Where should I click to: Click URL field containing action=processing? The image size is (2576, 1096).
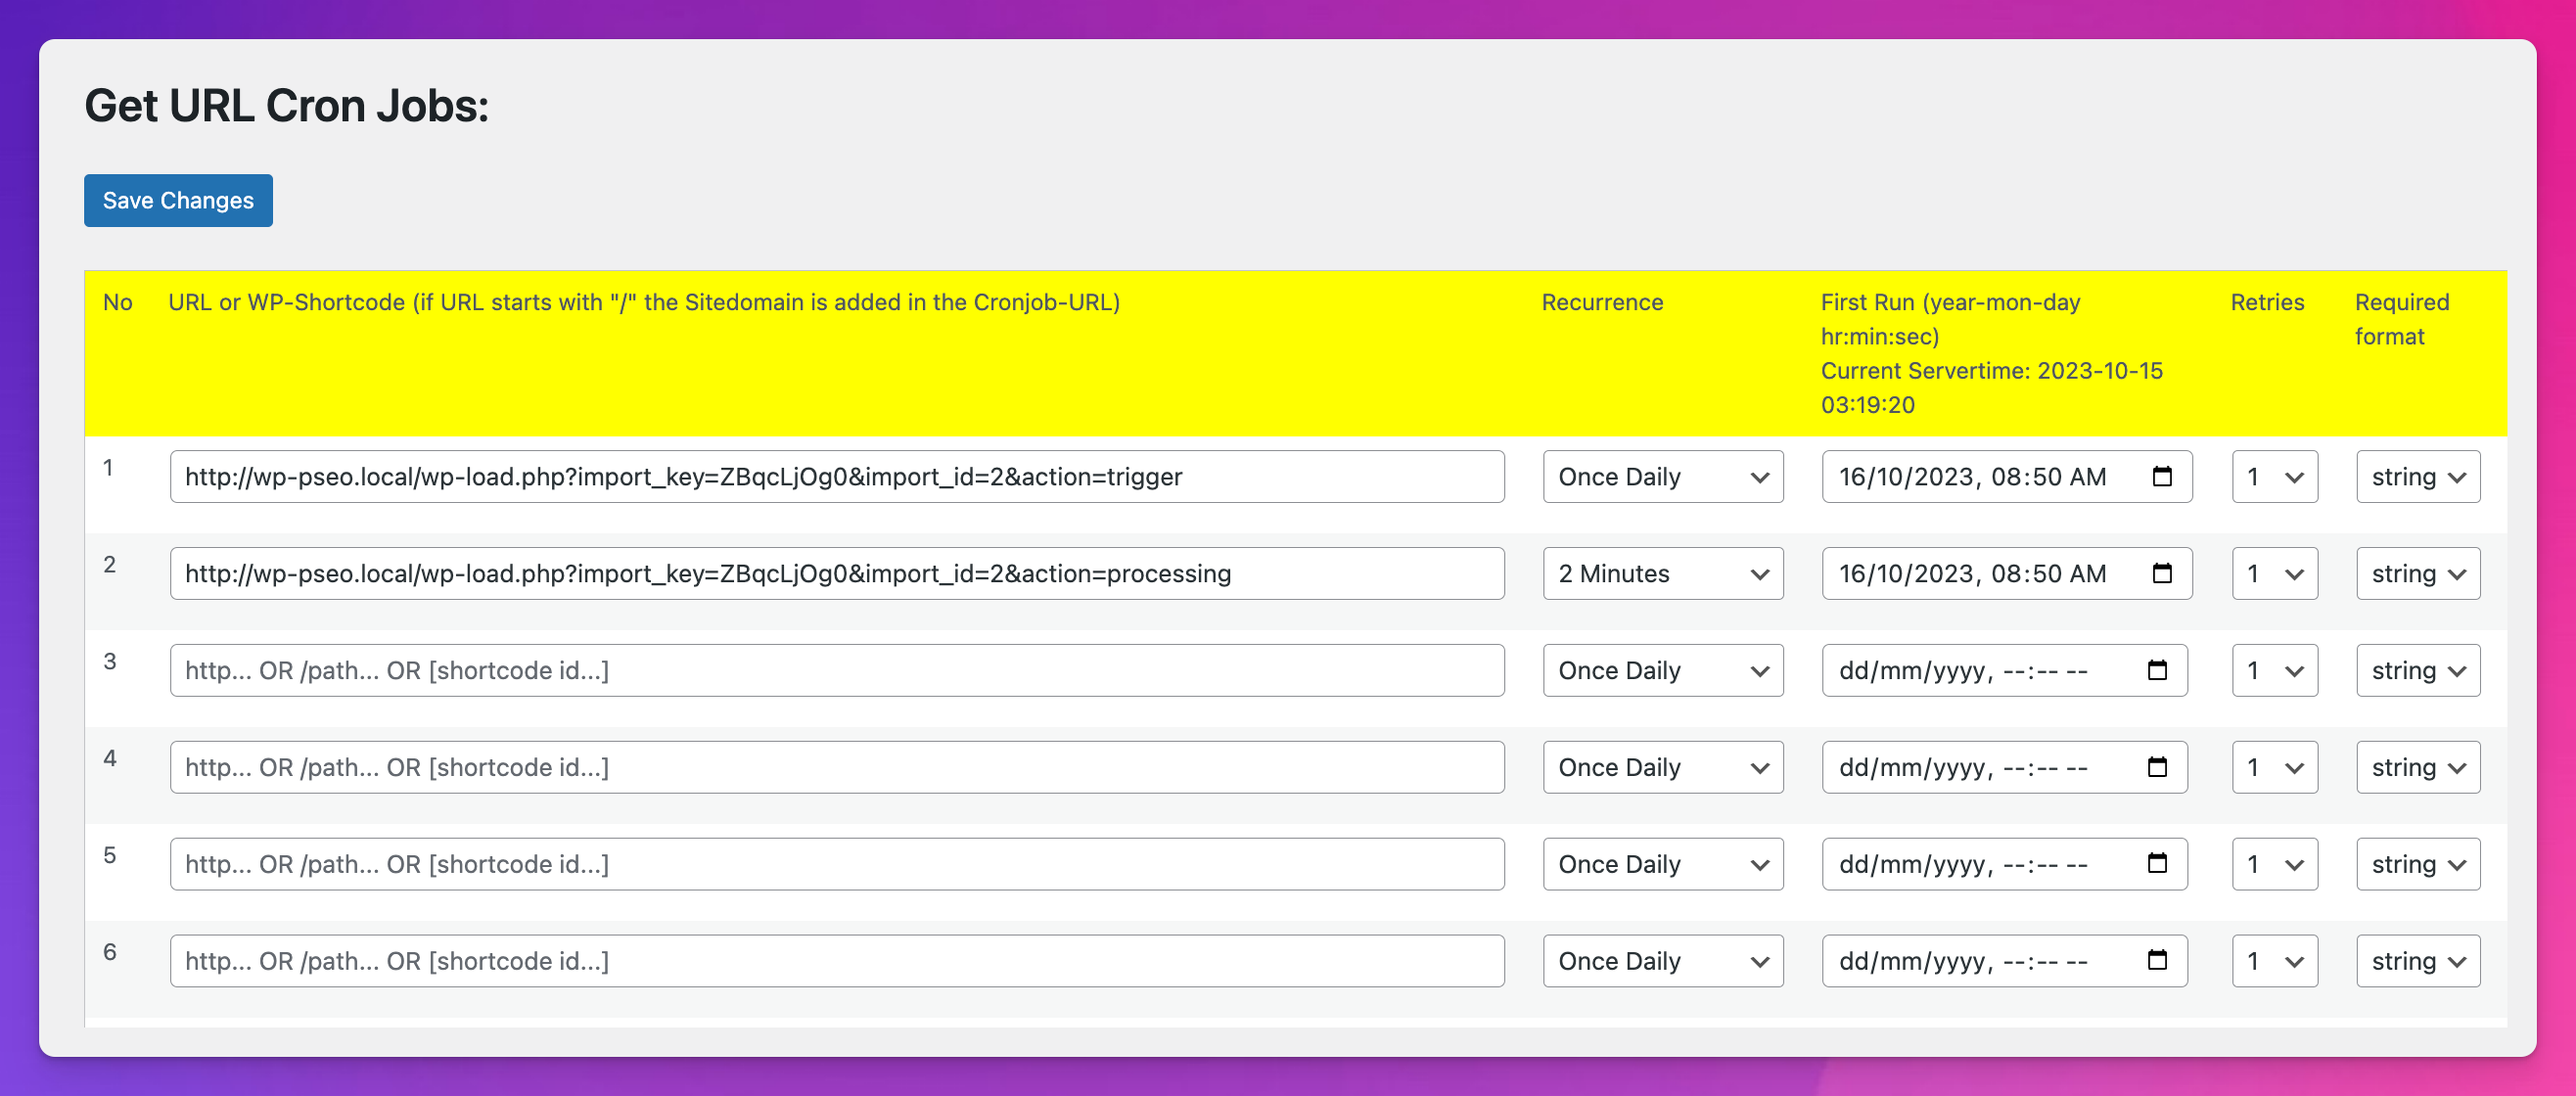837,574
